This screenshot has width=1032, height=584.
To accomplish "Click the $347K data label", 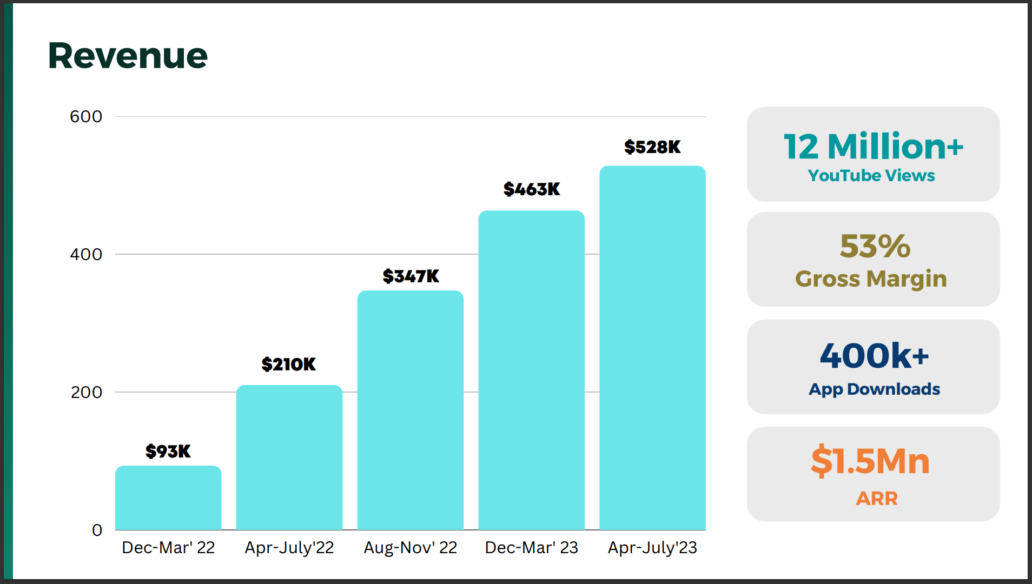I will tap(411, 276).
